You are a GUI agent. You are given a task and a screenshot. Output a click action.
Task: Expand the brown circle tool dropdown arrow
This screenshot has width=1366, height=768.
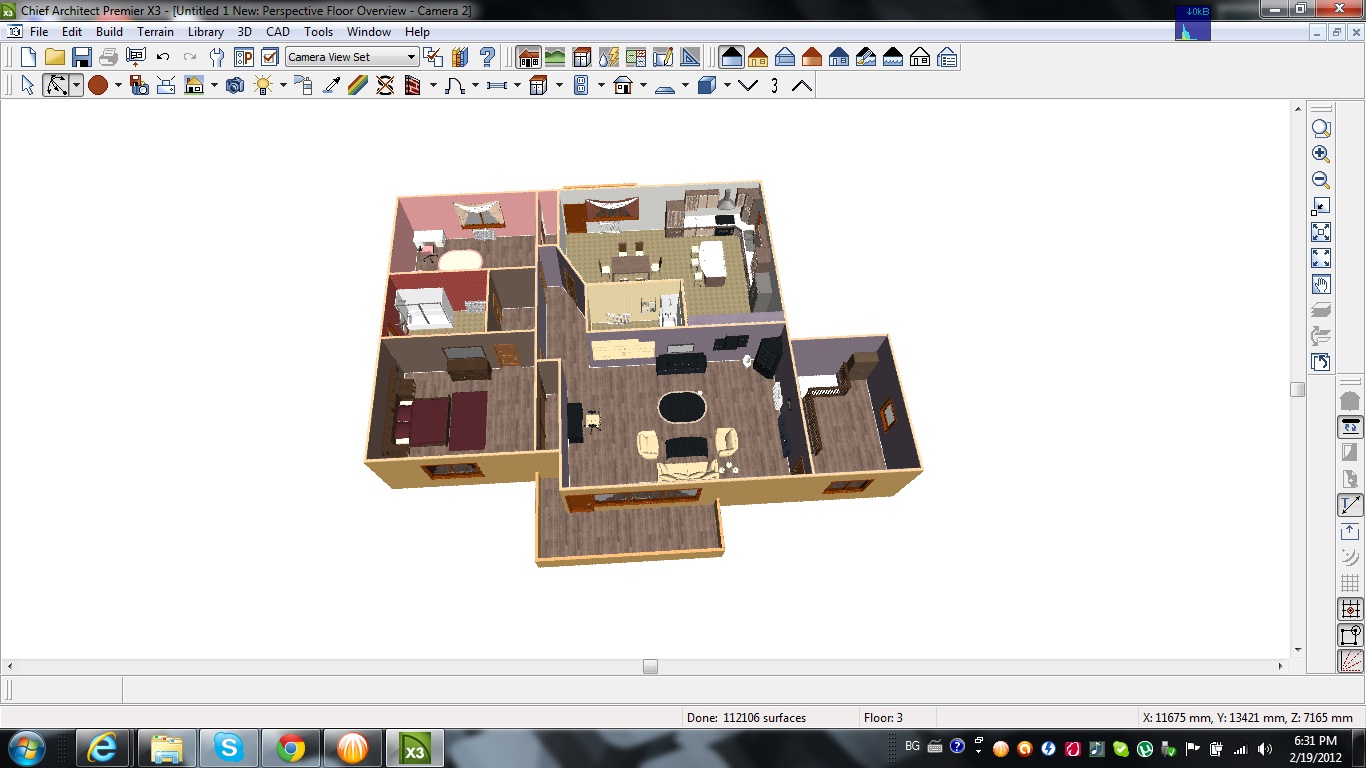(x=118, y=86)
